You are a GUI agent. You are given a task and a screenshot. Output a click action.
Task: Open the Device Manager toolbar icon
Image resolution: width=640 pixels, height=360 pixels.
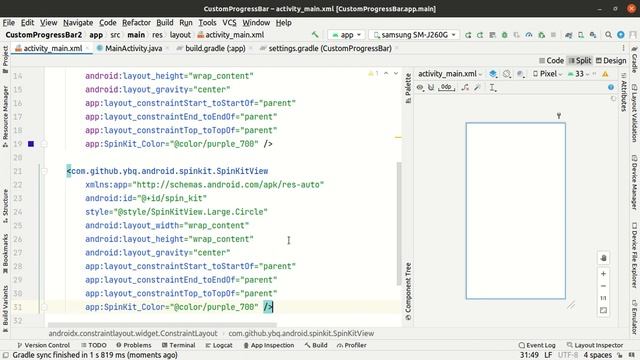click(580, 35)
